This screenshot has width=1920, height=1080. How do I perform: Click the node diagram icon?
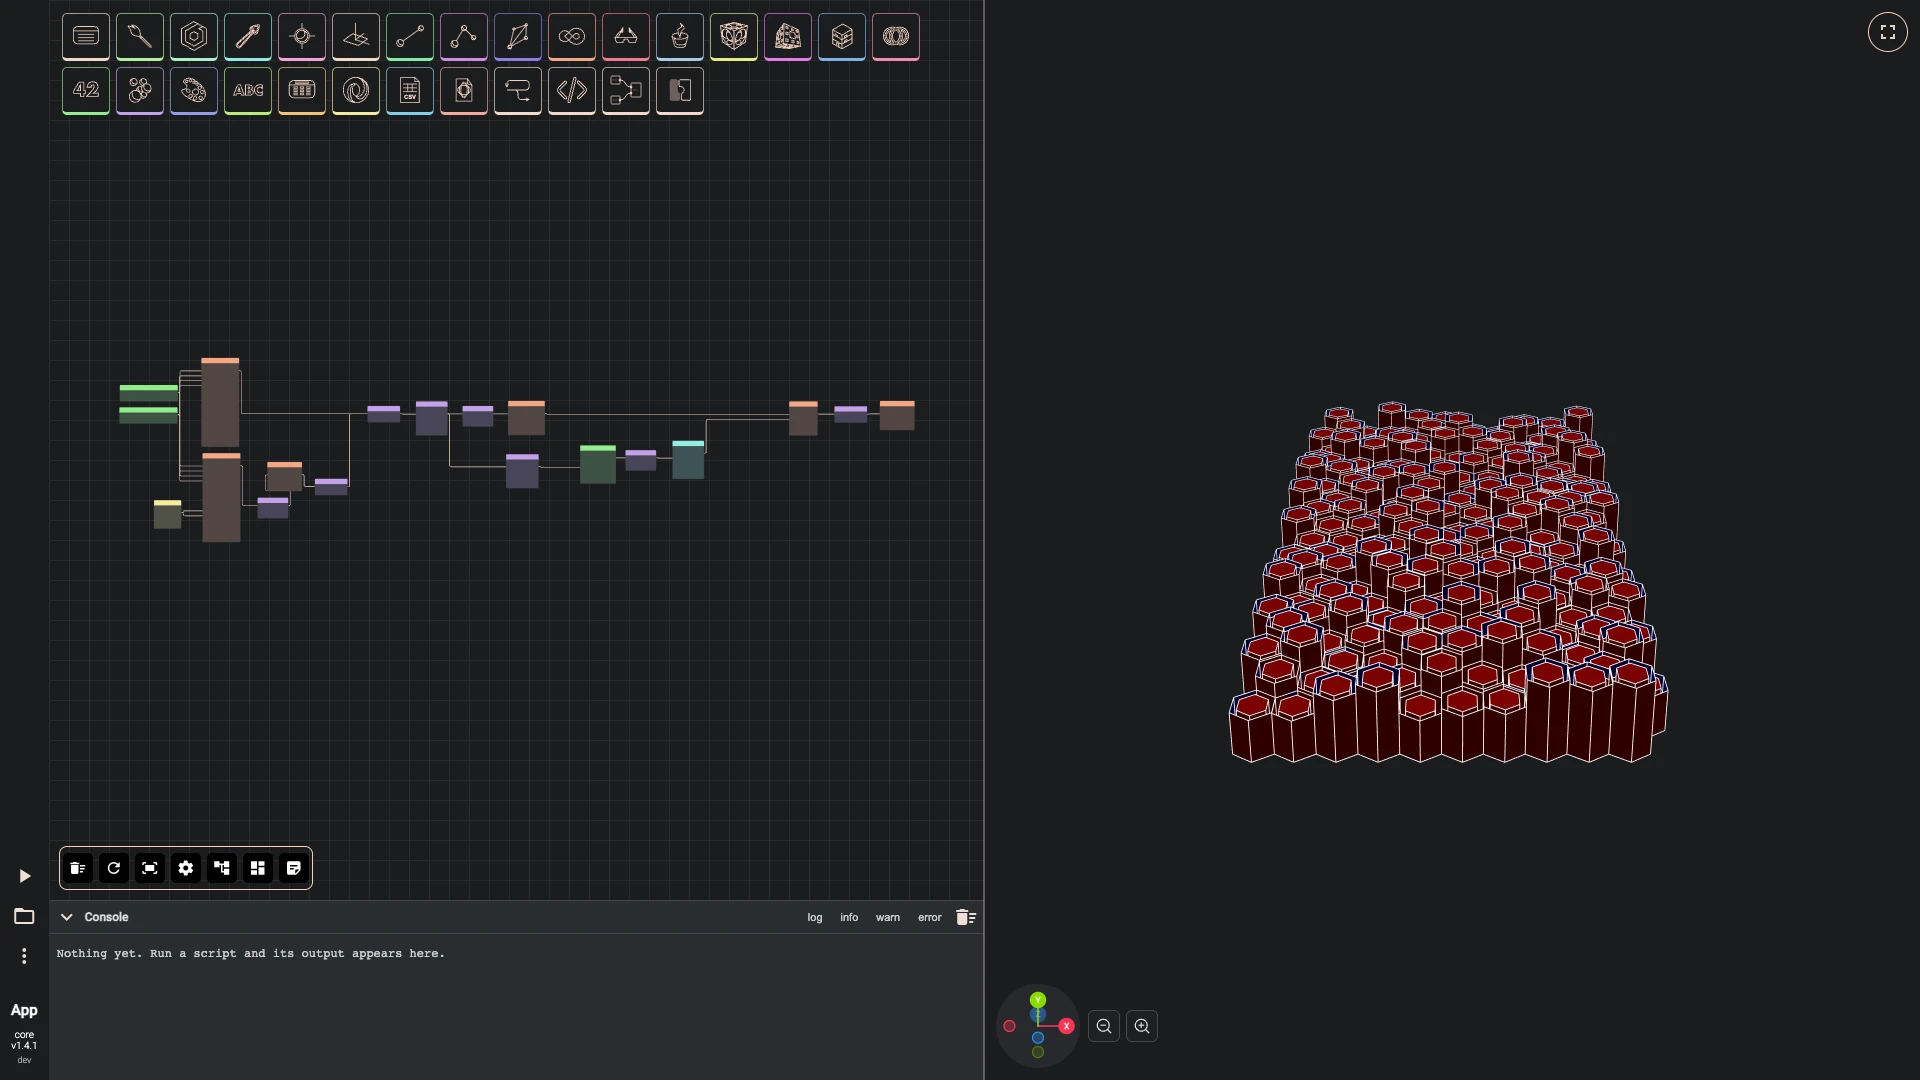626,91
